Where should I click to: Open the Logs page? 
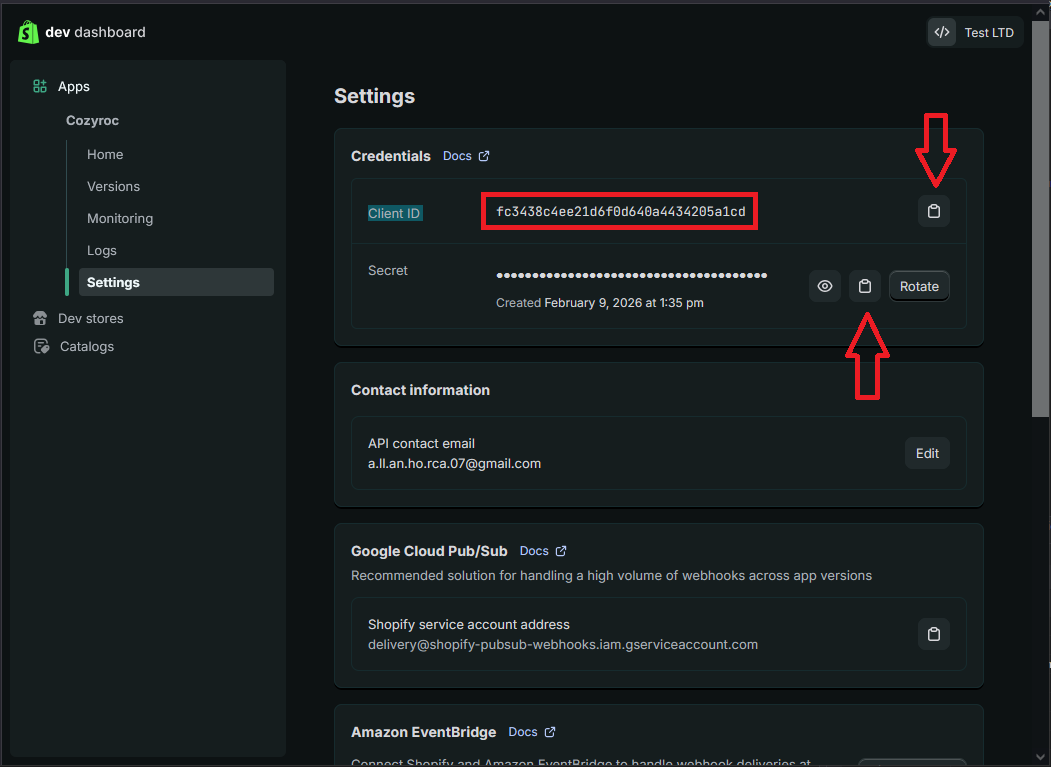pos(102,250)
